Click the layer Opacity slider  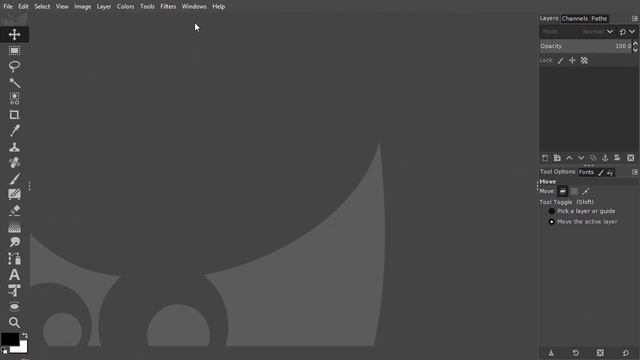point(585,46)
